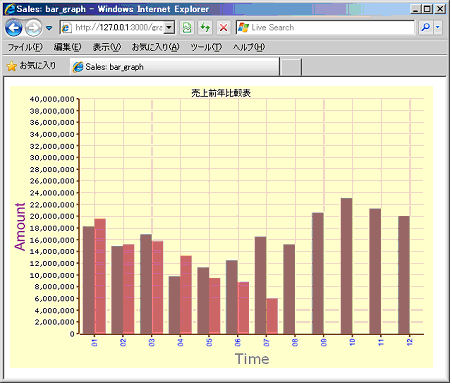Select the Sales: bar_graph tab
This screenshot has height=385, width=452.
click(175, 67)
